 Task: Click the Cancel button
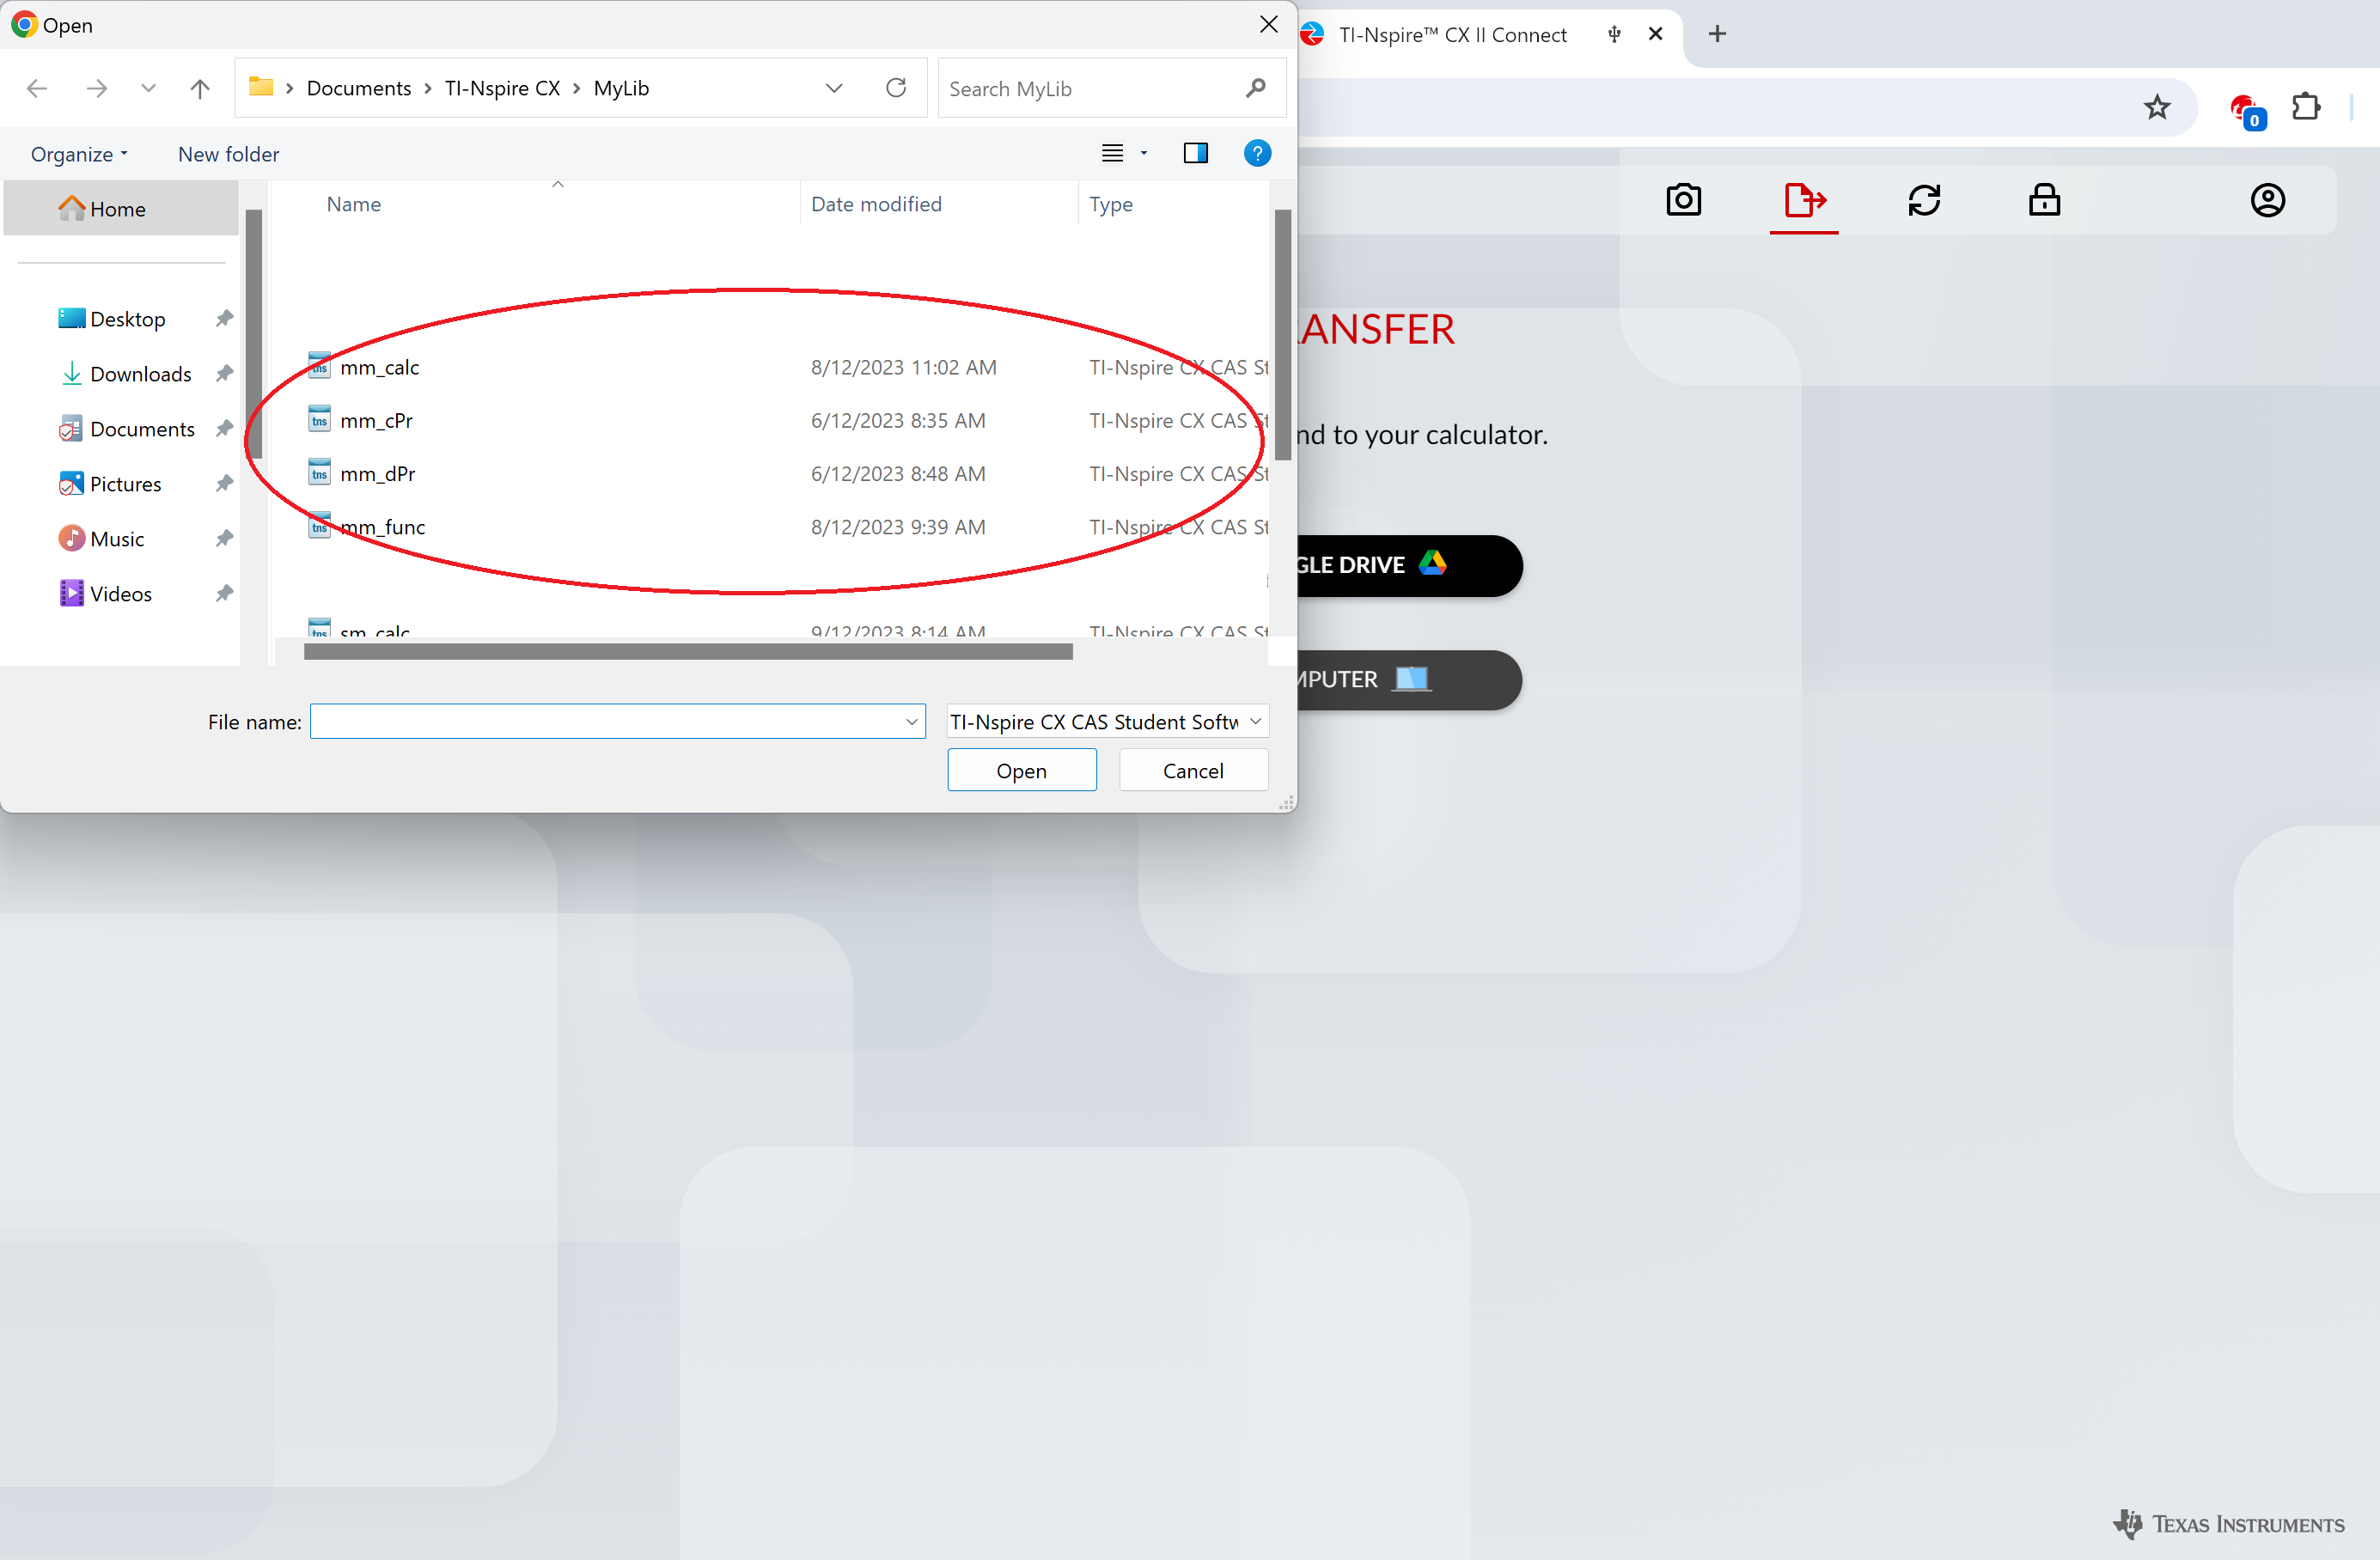[1193, 770]
